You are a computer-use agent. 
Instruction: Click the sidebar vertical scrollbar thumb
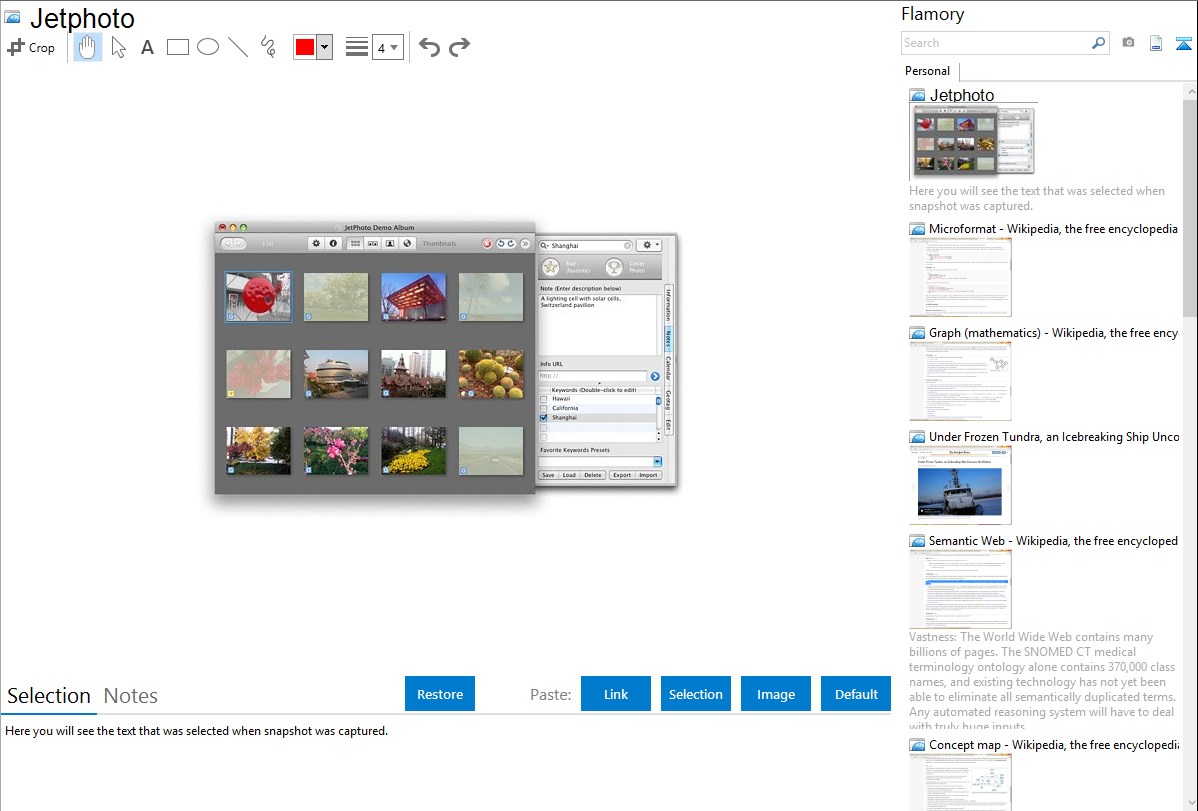(x=1190, y=206)
